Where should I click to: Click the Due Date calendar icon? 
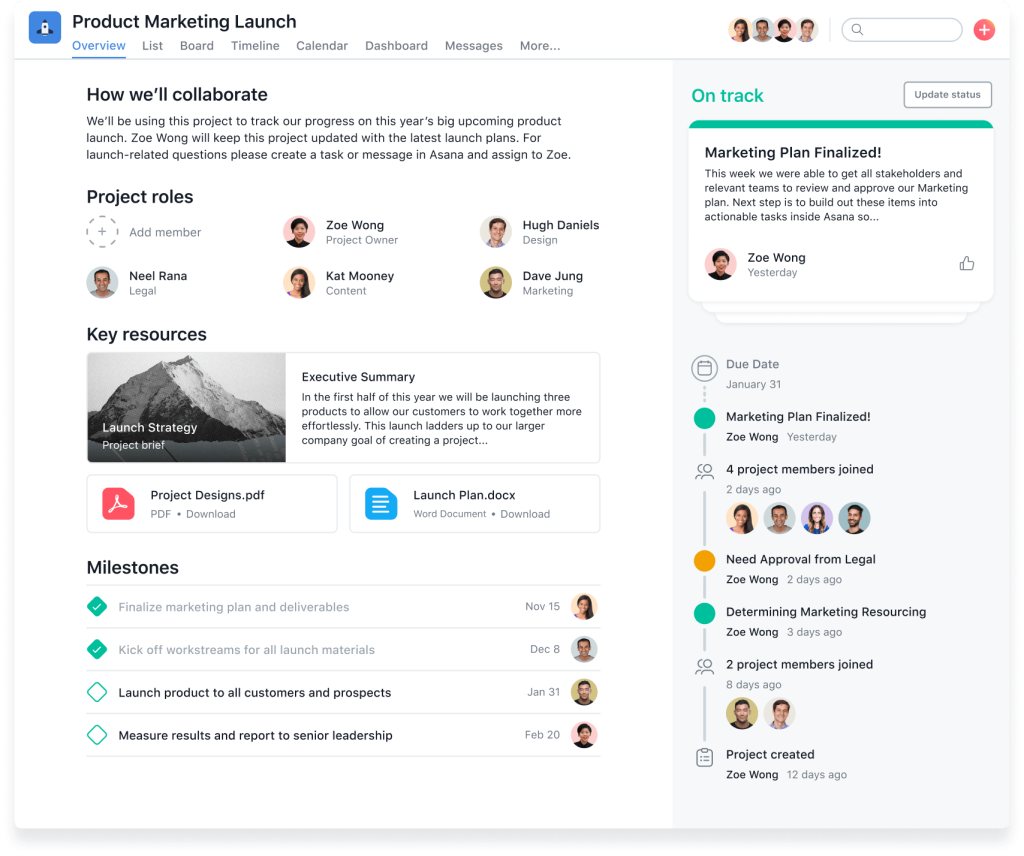[704, 369]
